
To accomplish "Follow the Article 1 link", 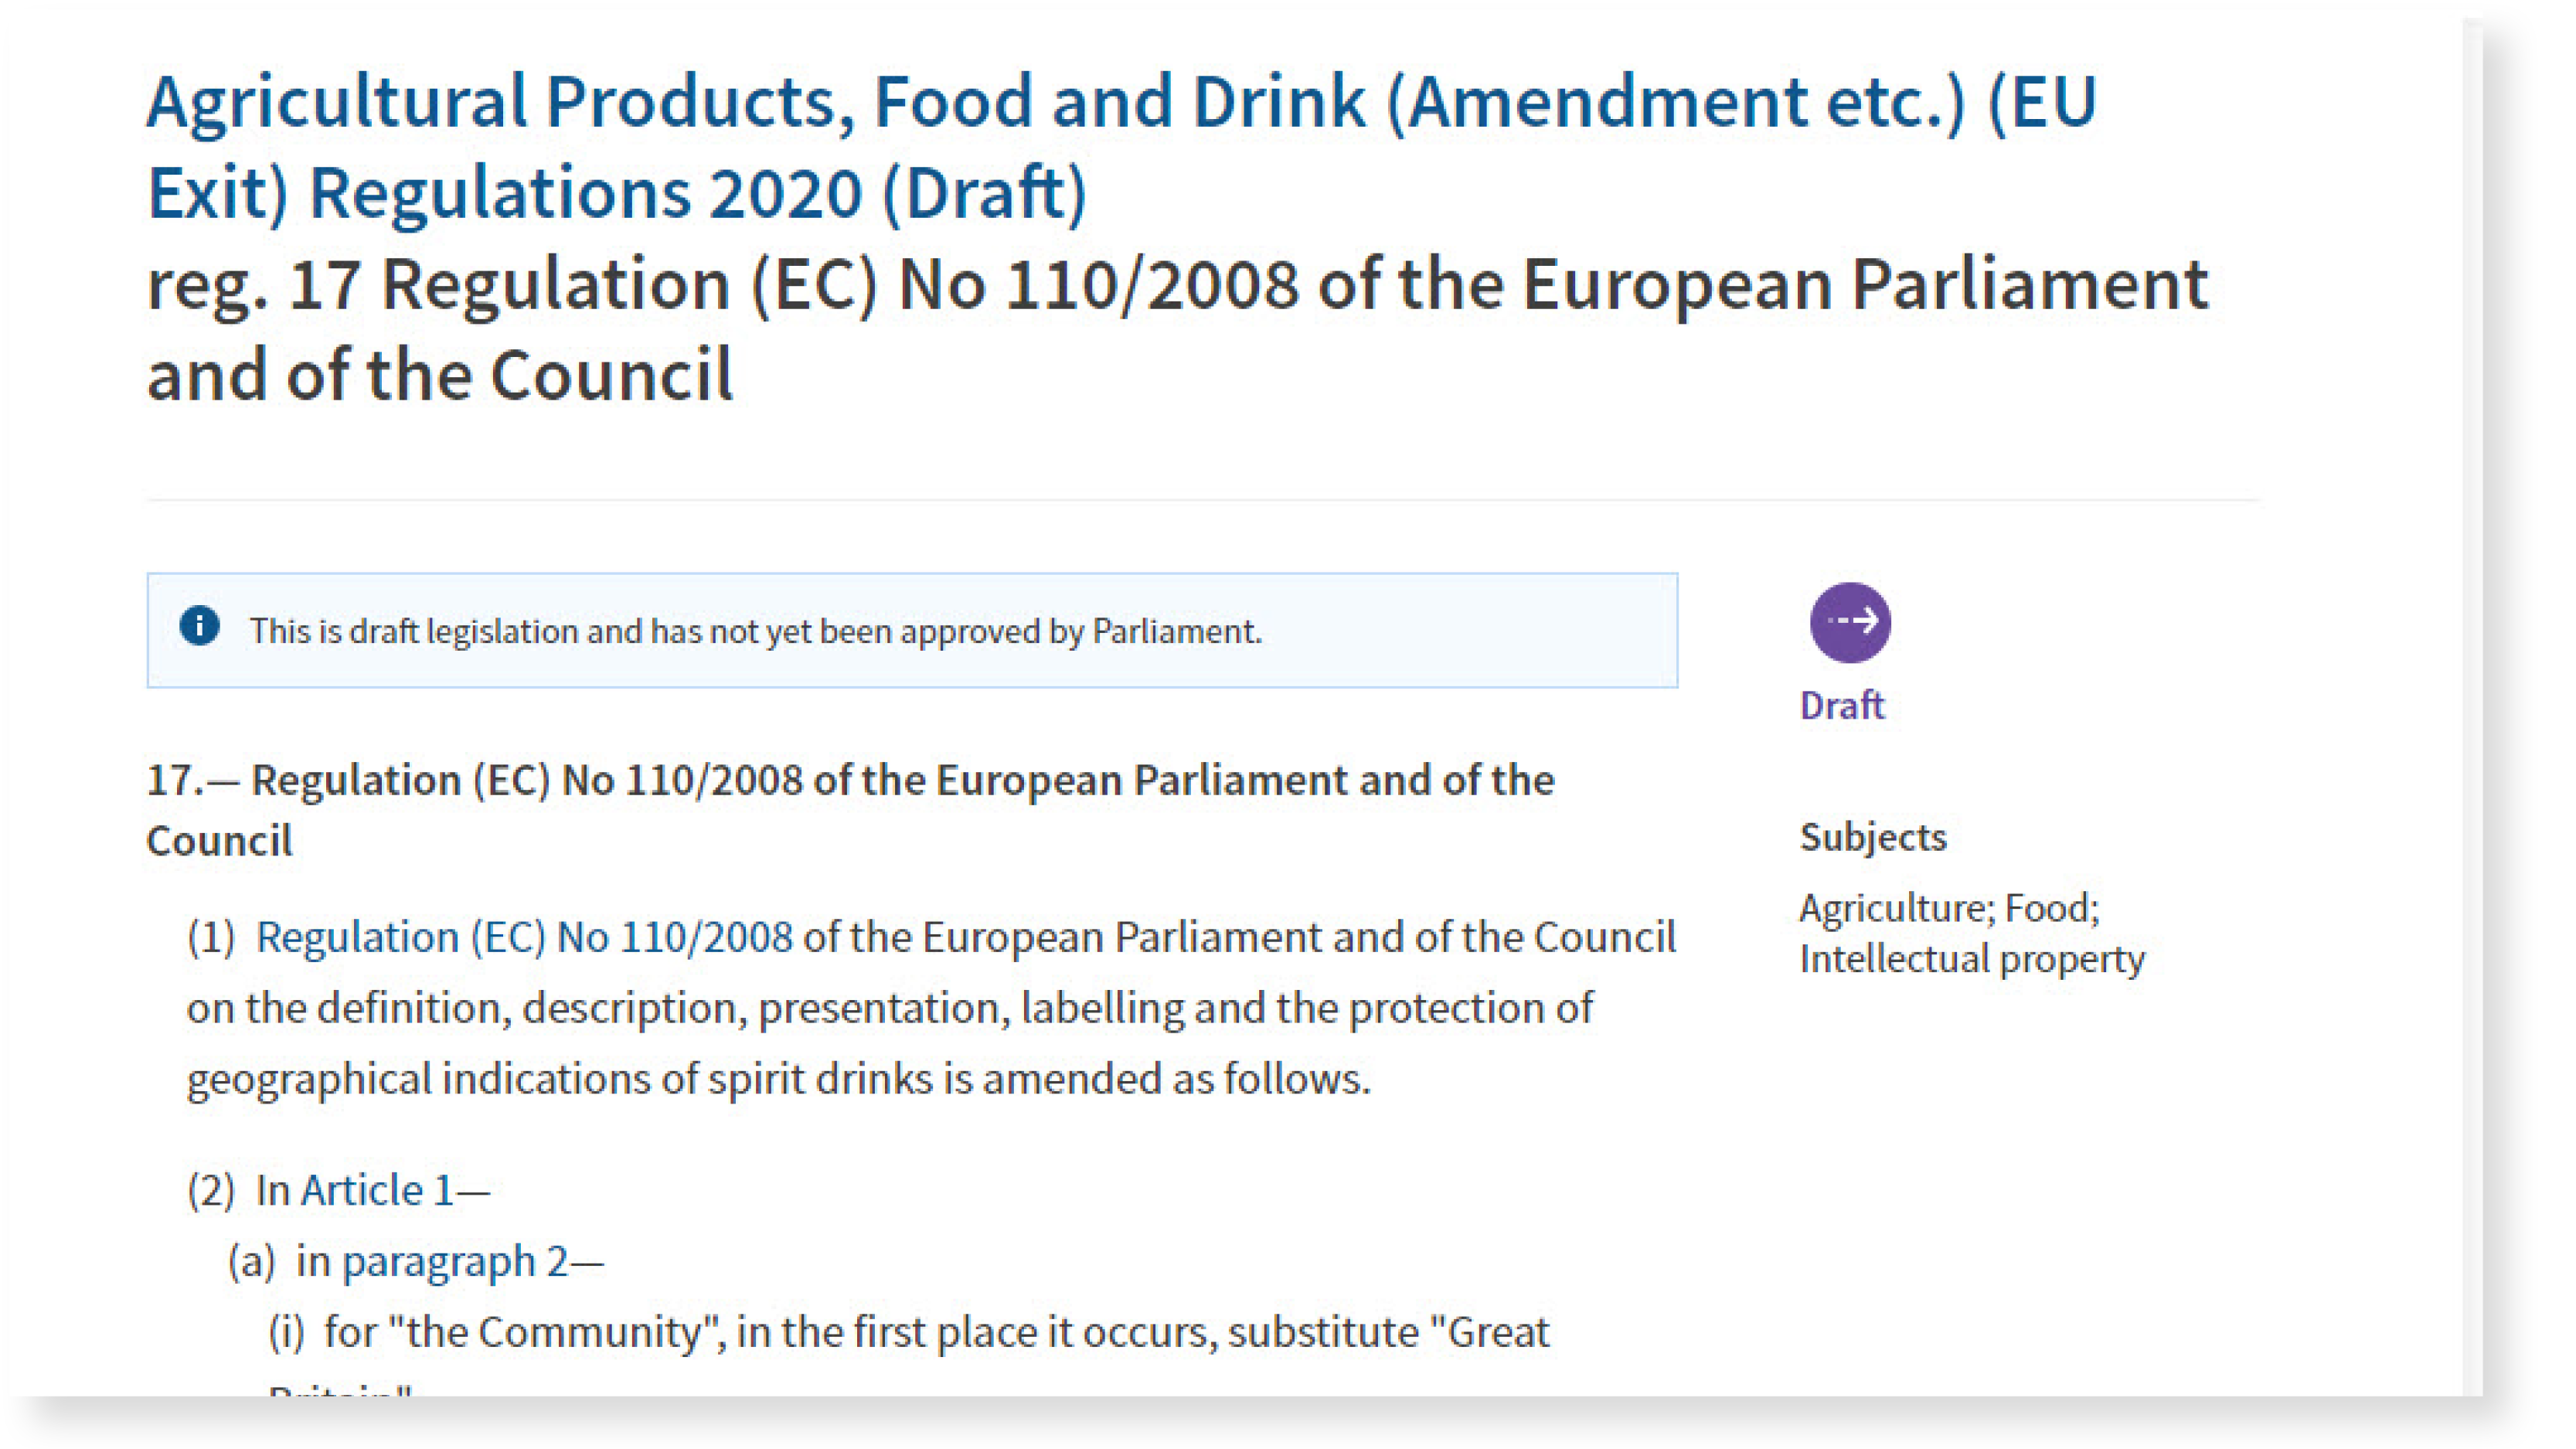I will (x=377, y=1190).
